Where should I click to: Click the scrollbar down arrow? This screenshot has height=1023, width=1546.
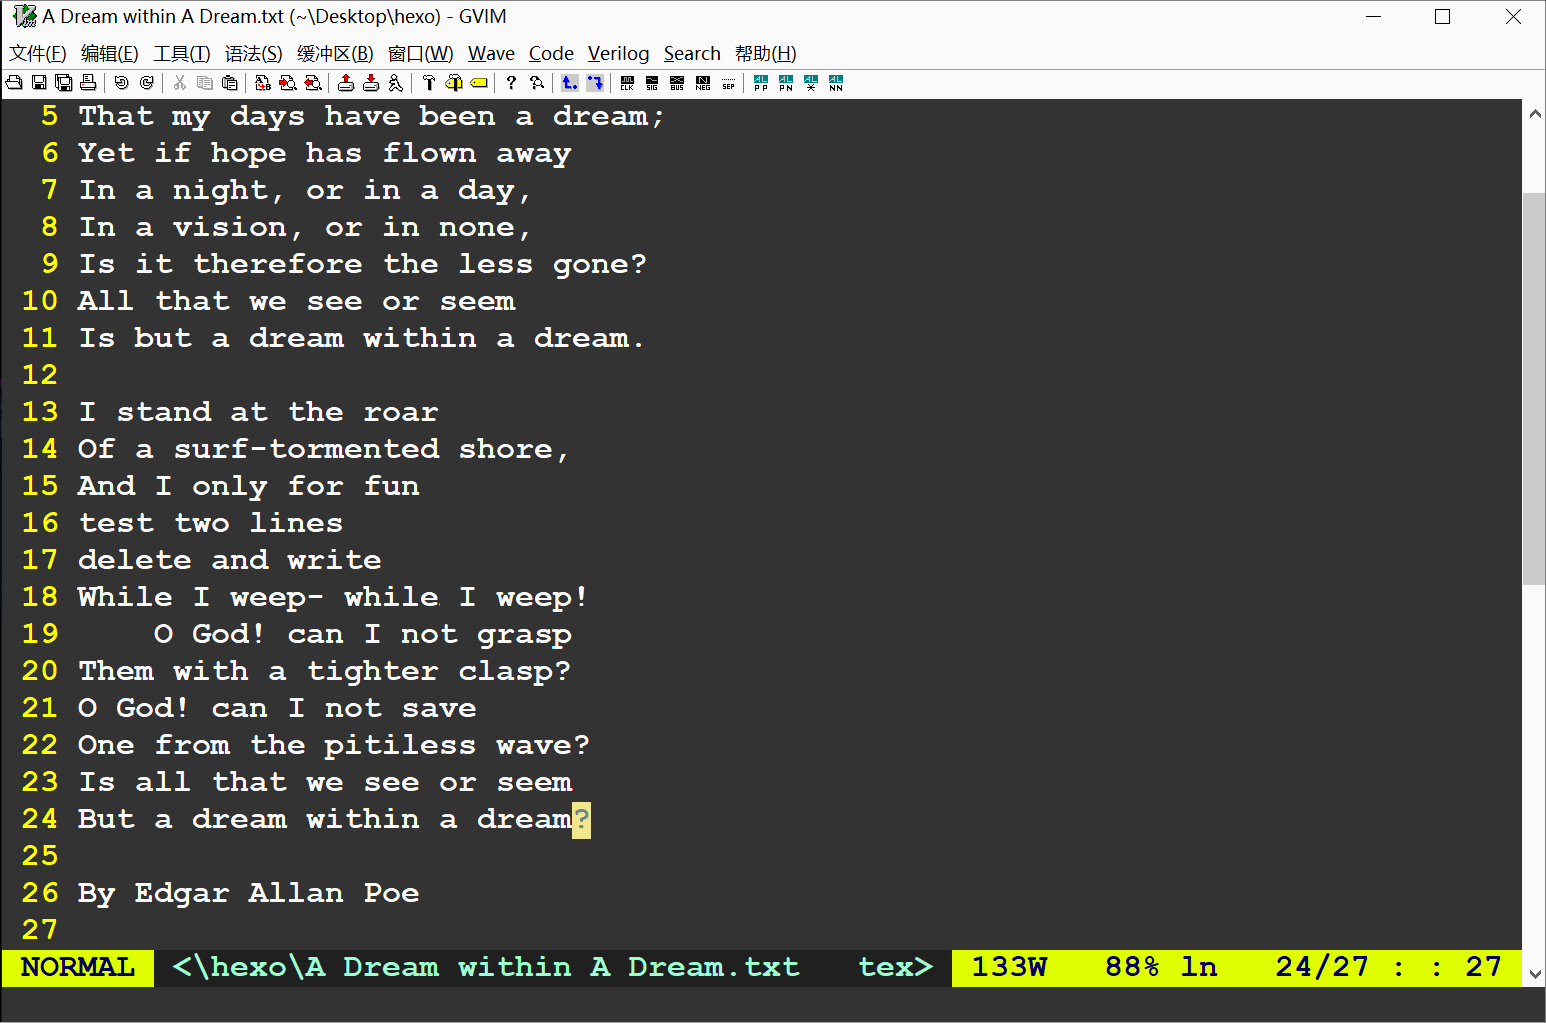(1534, 974)
